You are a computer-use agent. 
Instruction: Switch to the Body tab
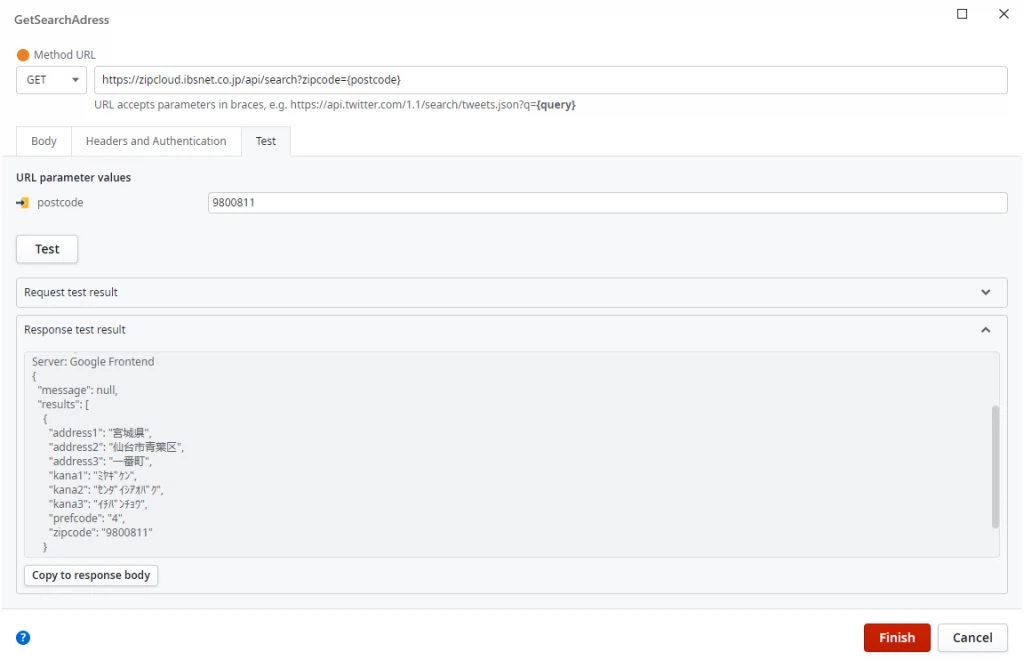coord(44,141)
